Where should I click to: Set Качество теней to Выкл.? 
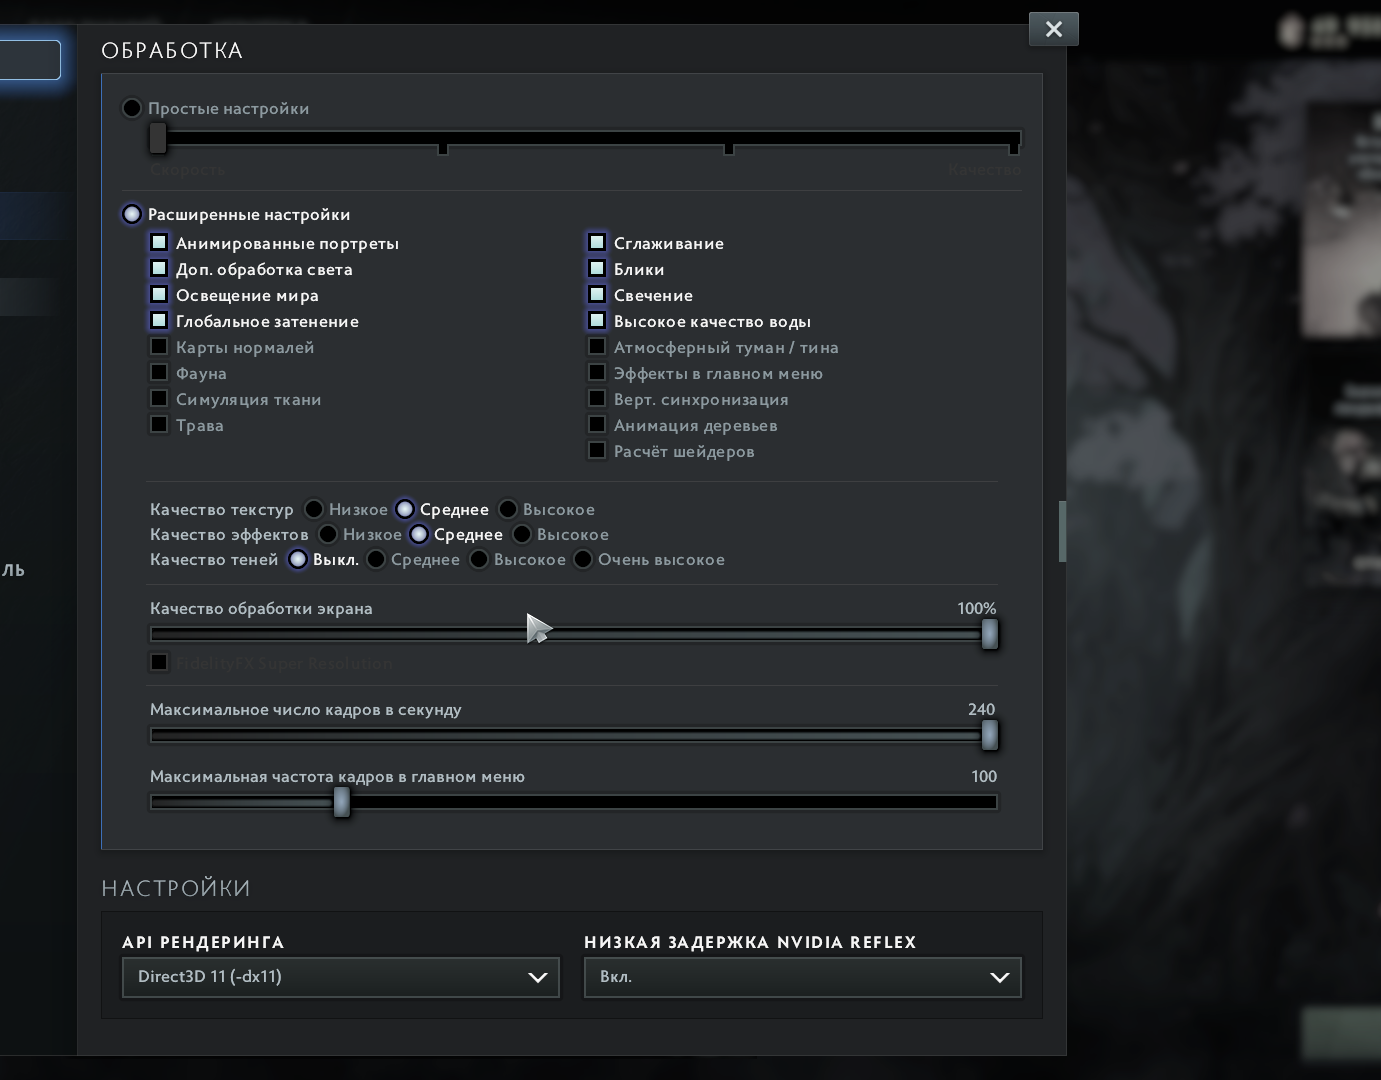[298, 559]
